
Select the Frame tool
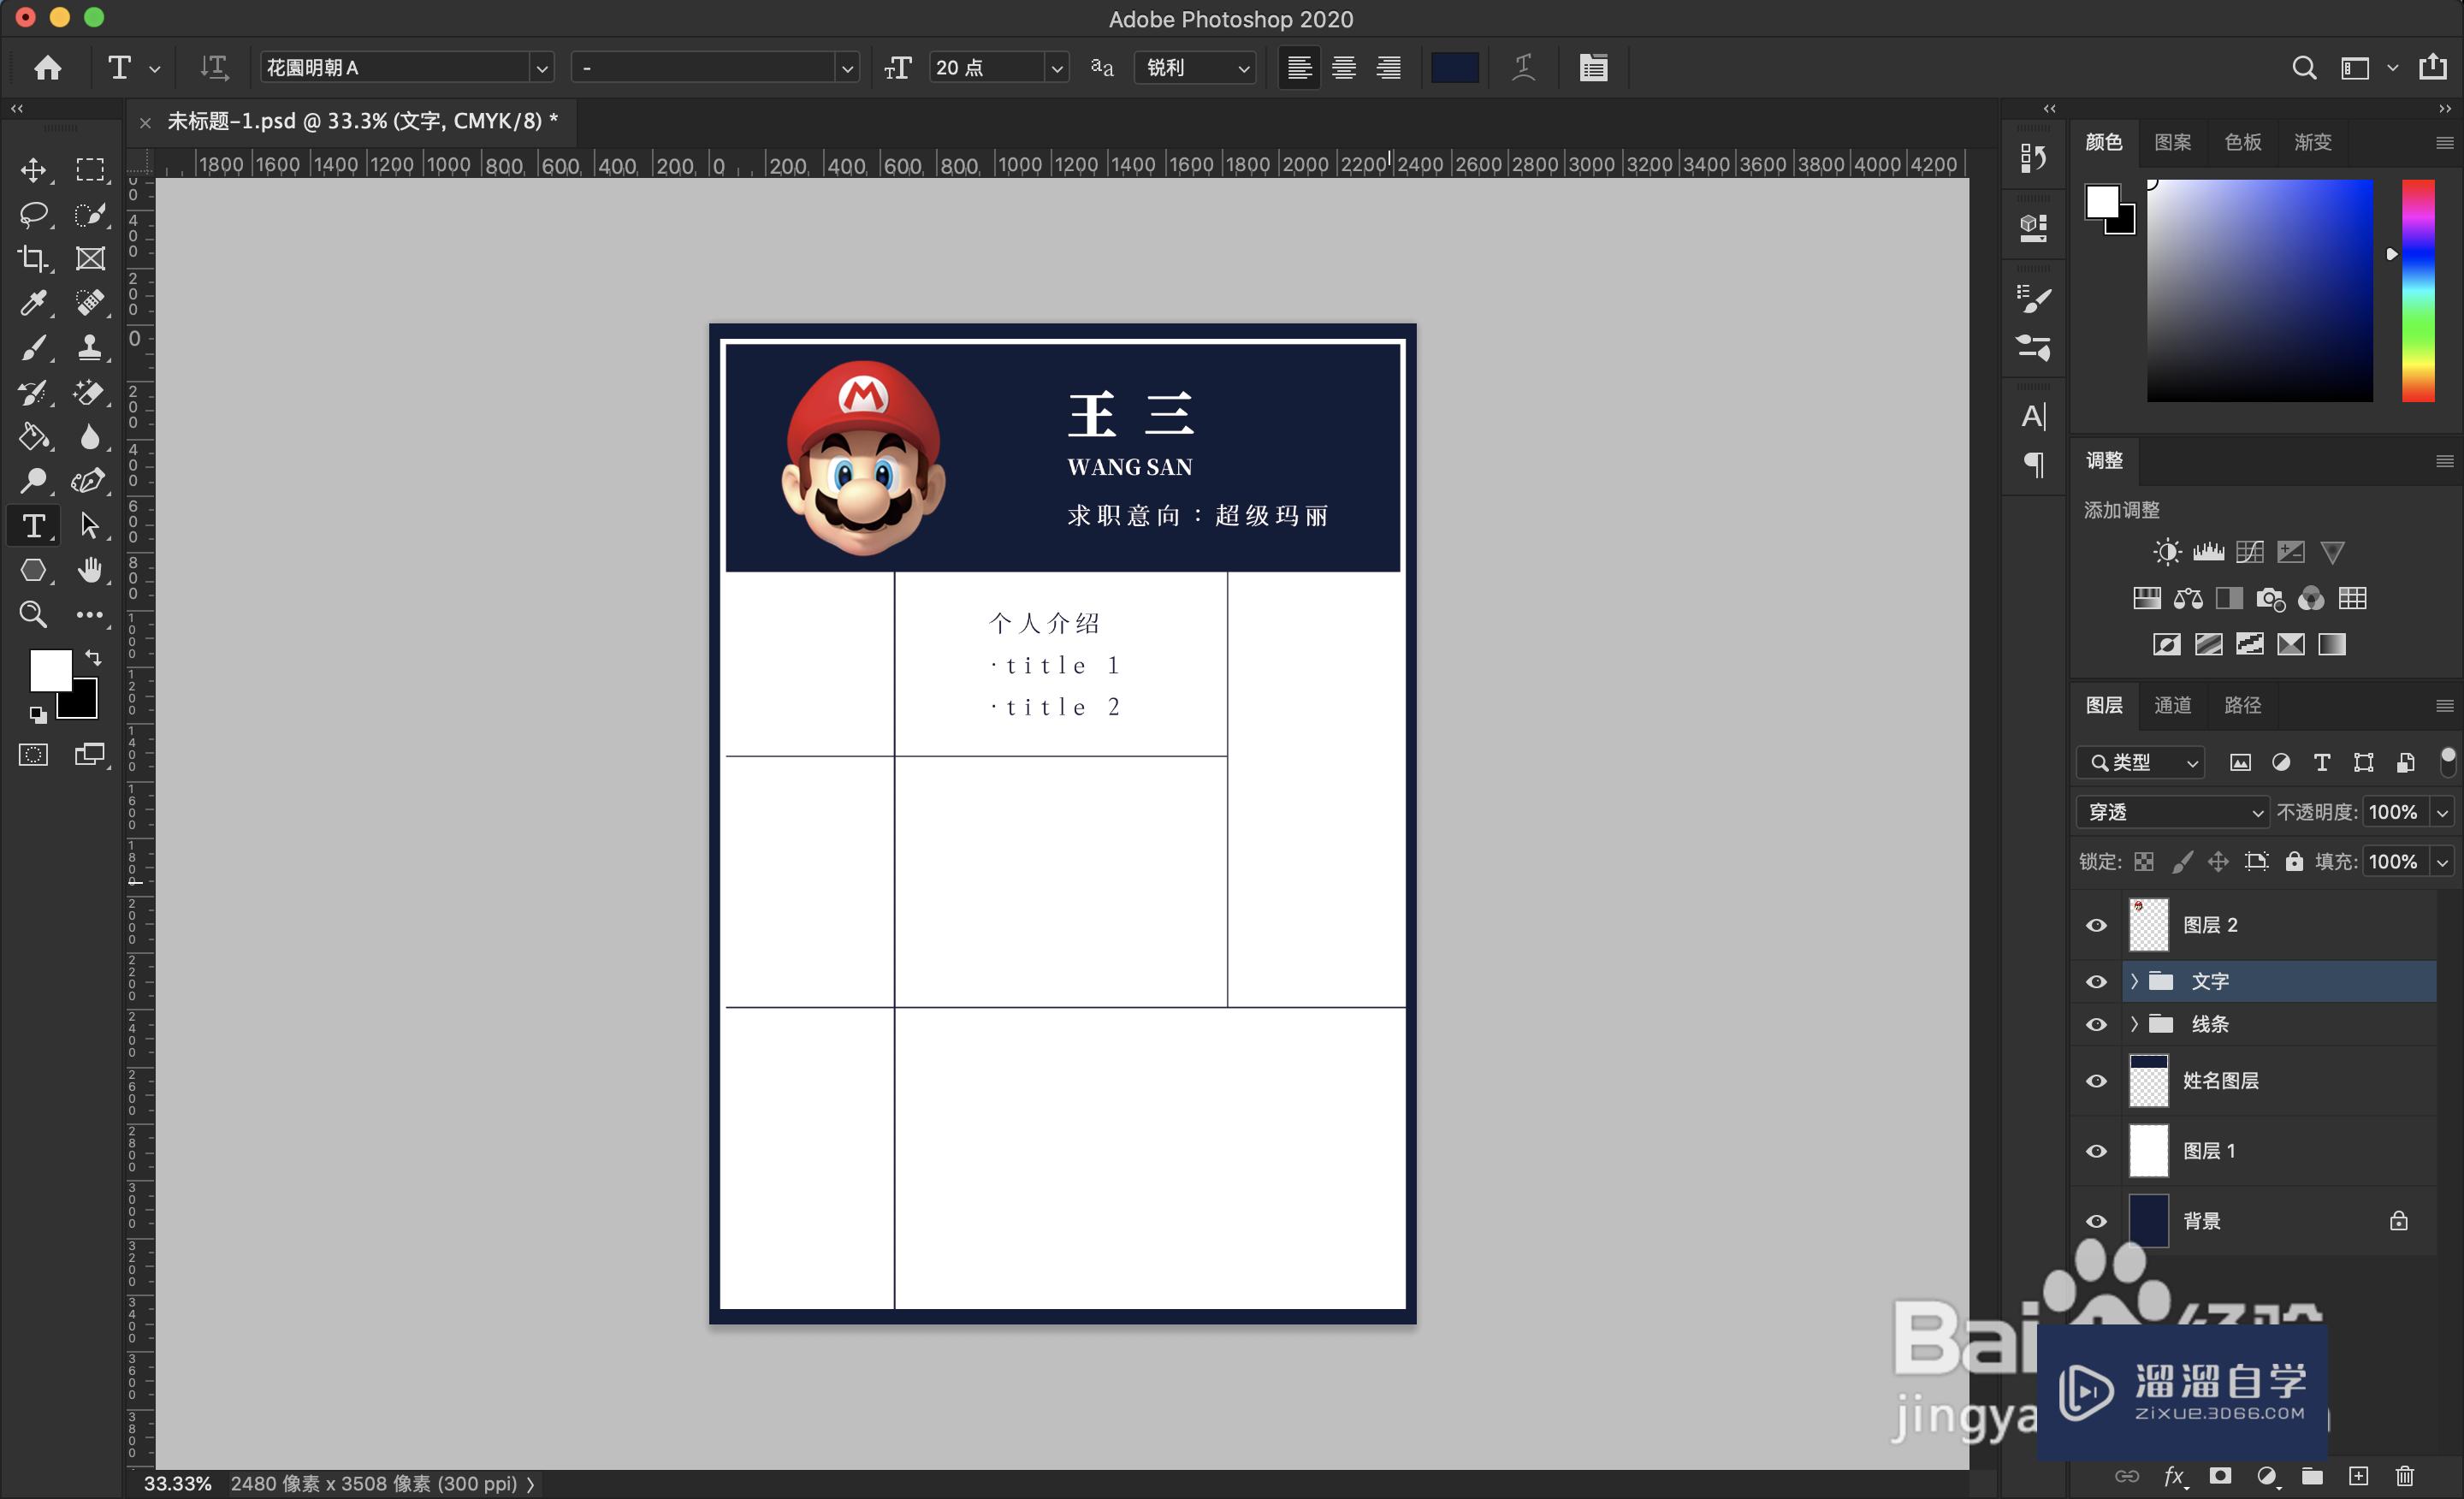click(x=90, y=258)
